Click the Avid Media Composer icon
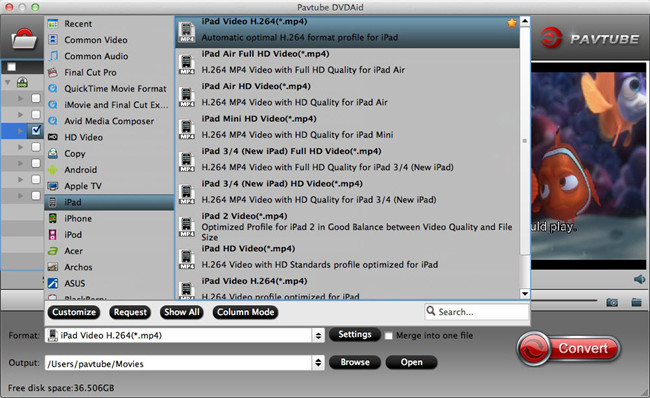 [x=53, y=121]
